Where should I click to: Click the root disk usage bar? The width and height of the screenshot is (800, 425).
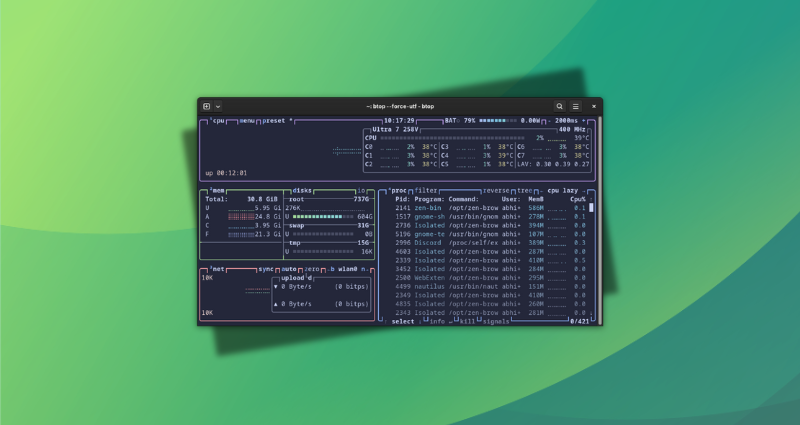(x=322, y=217)
